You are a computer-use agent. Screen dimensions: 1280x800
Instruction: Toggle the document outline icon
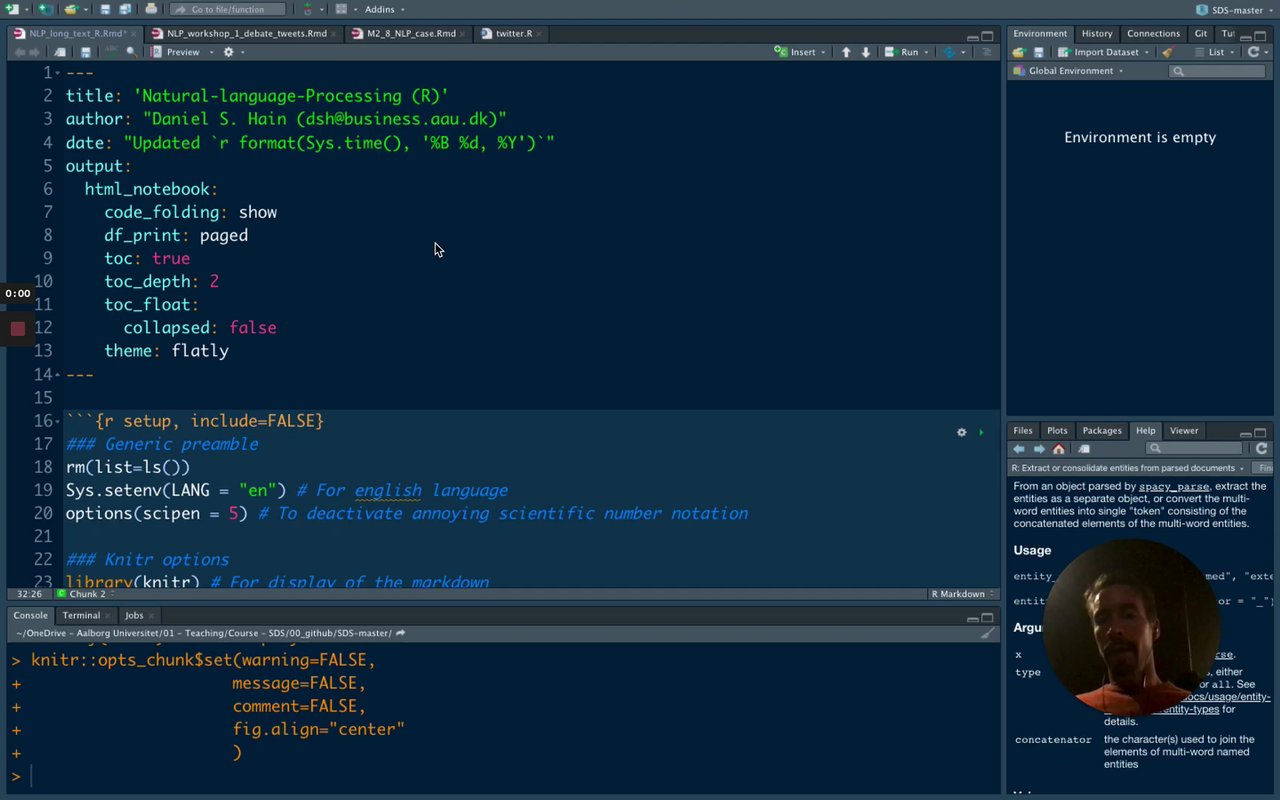[987, 52]
